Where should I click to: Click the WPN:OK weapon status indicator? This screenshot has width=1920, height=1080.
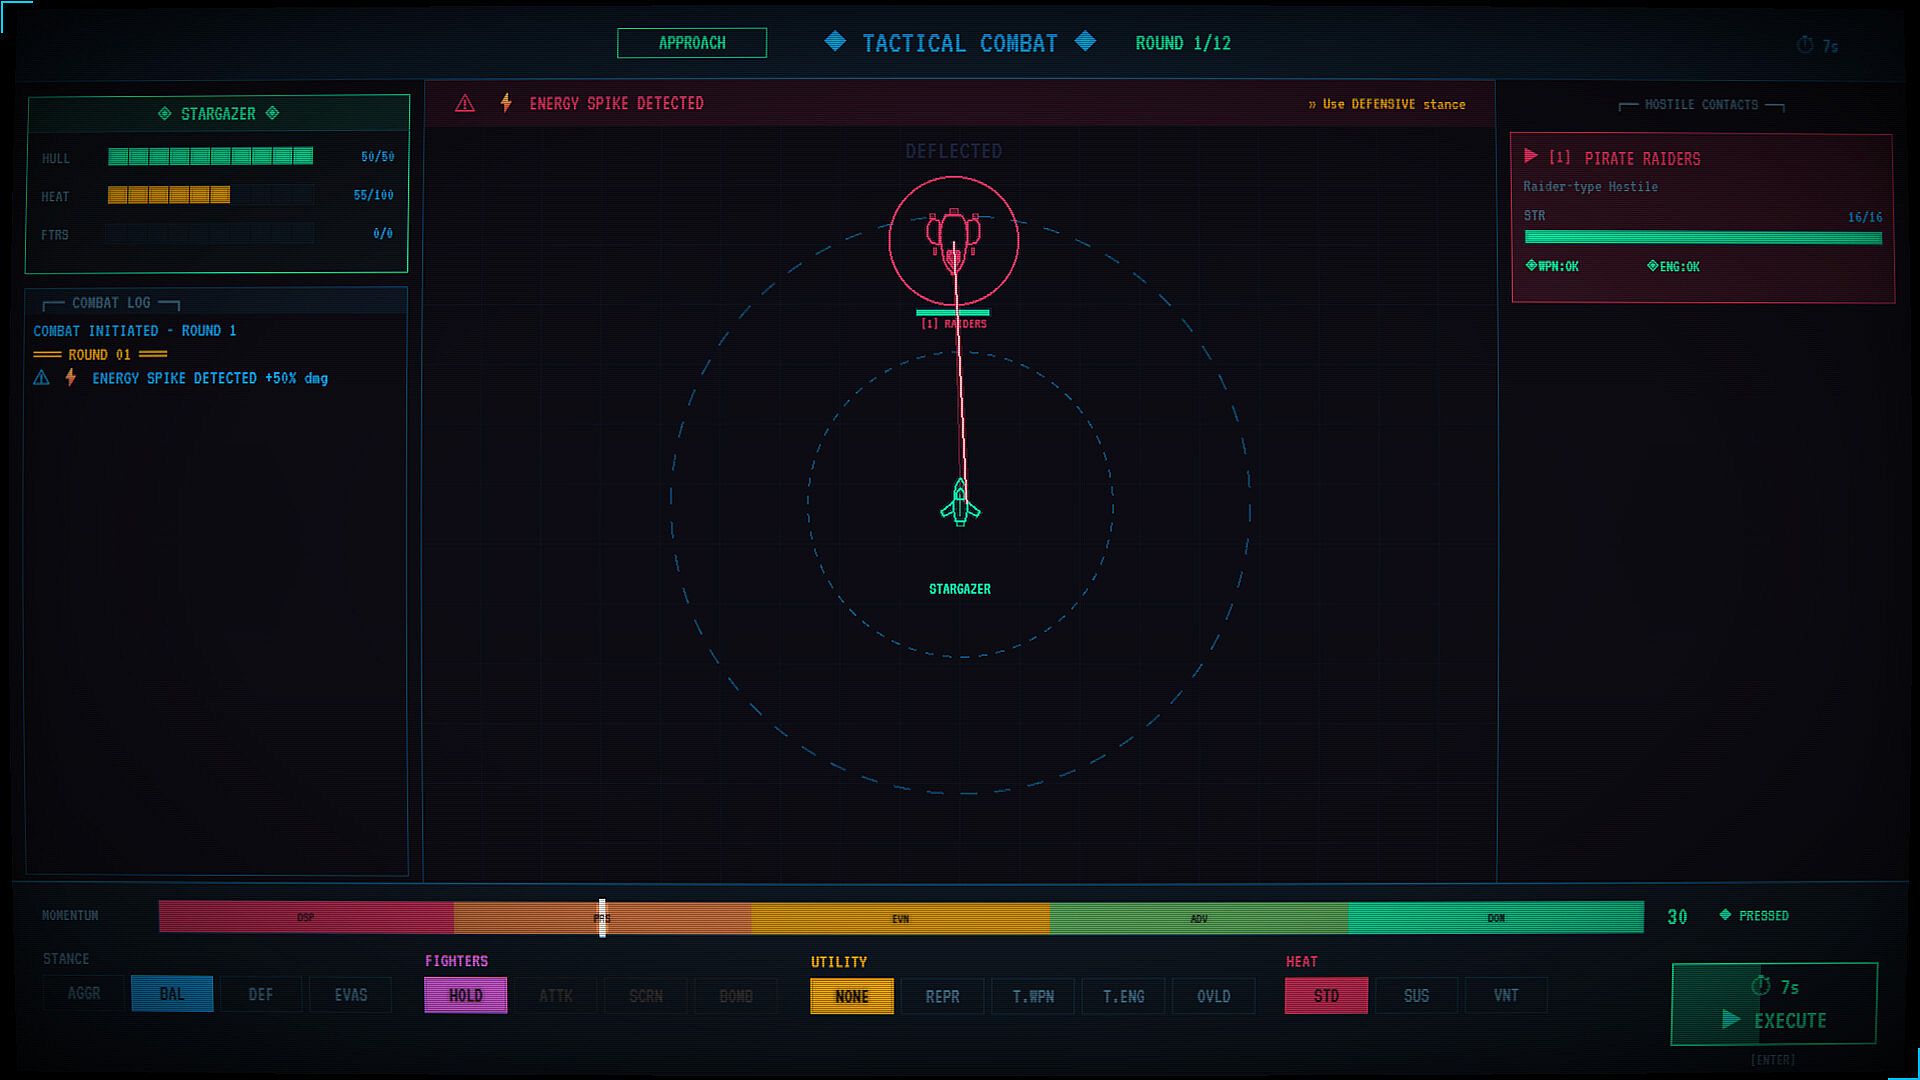[x=1552, y=266]
